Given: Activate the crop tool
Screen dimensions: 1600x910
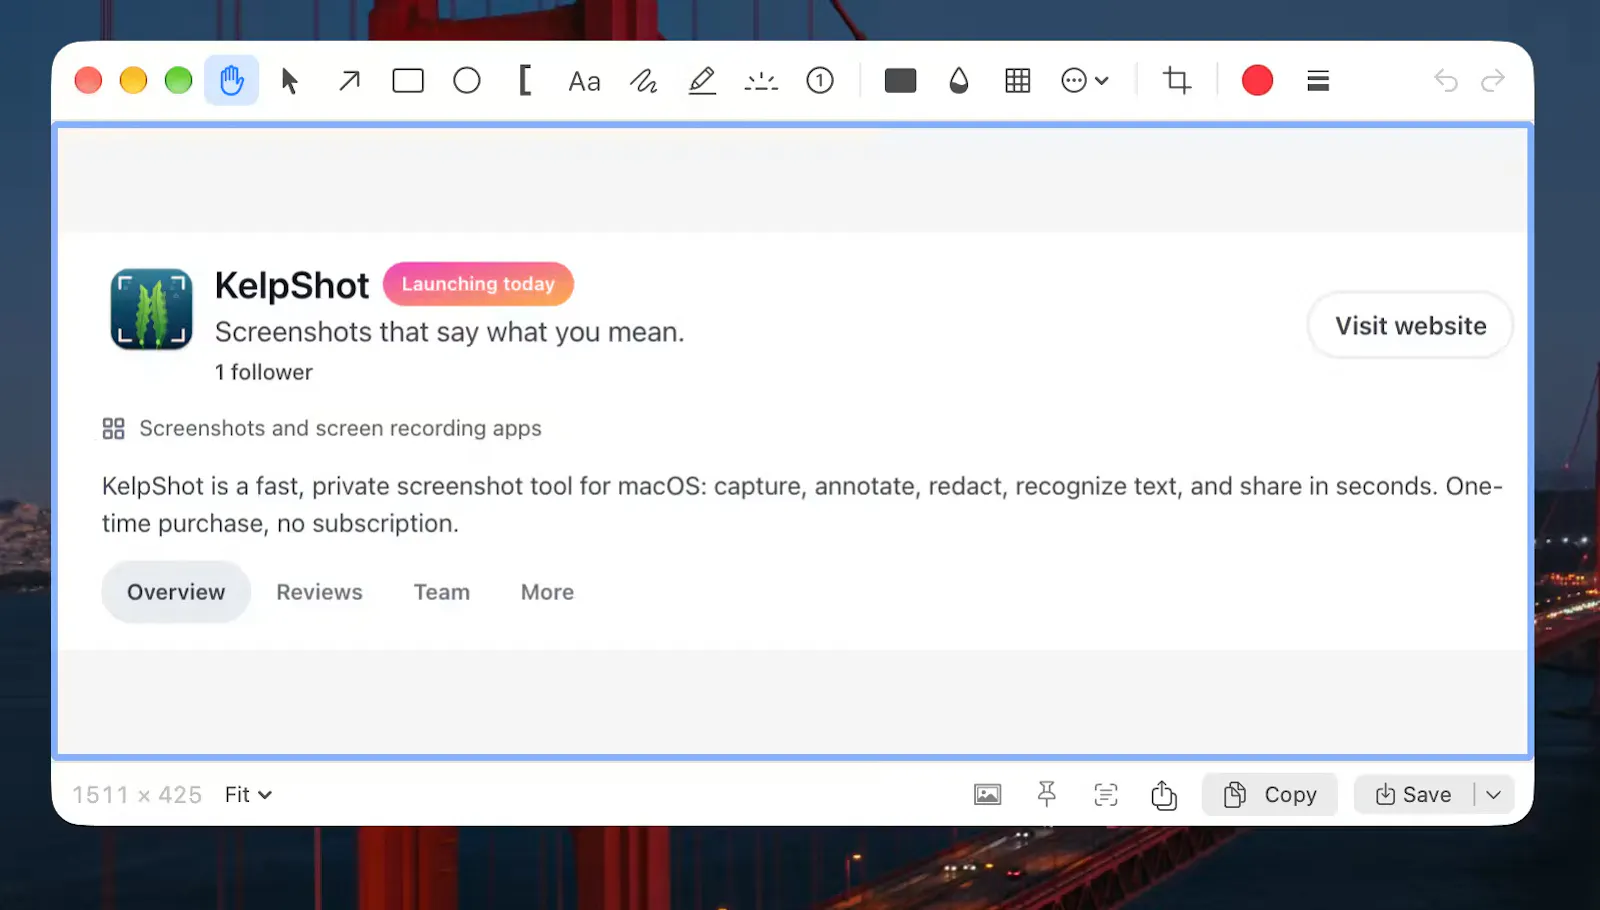Looking at the screenshot, I should [1177, 80].
